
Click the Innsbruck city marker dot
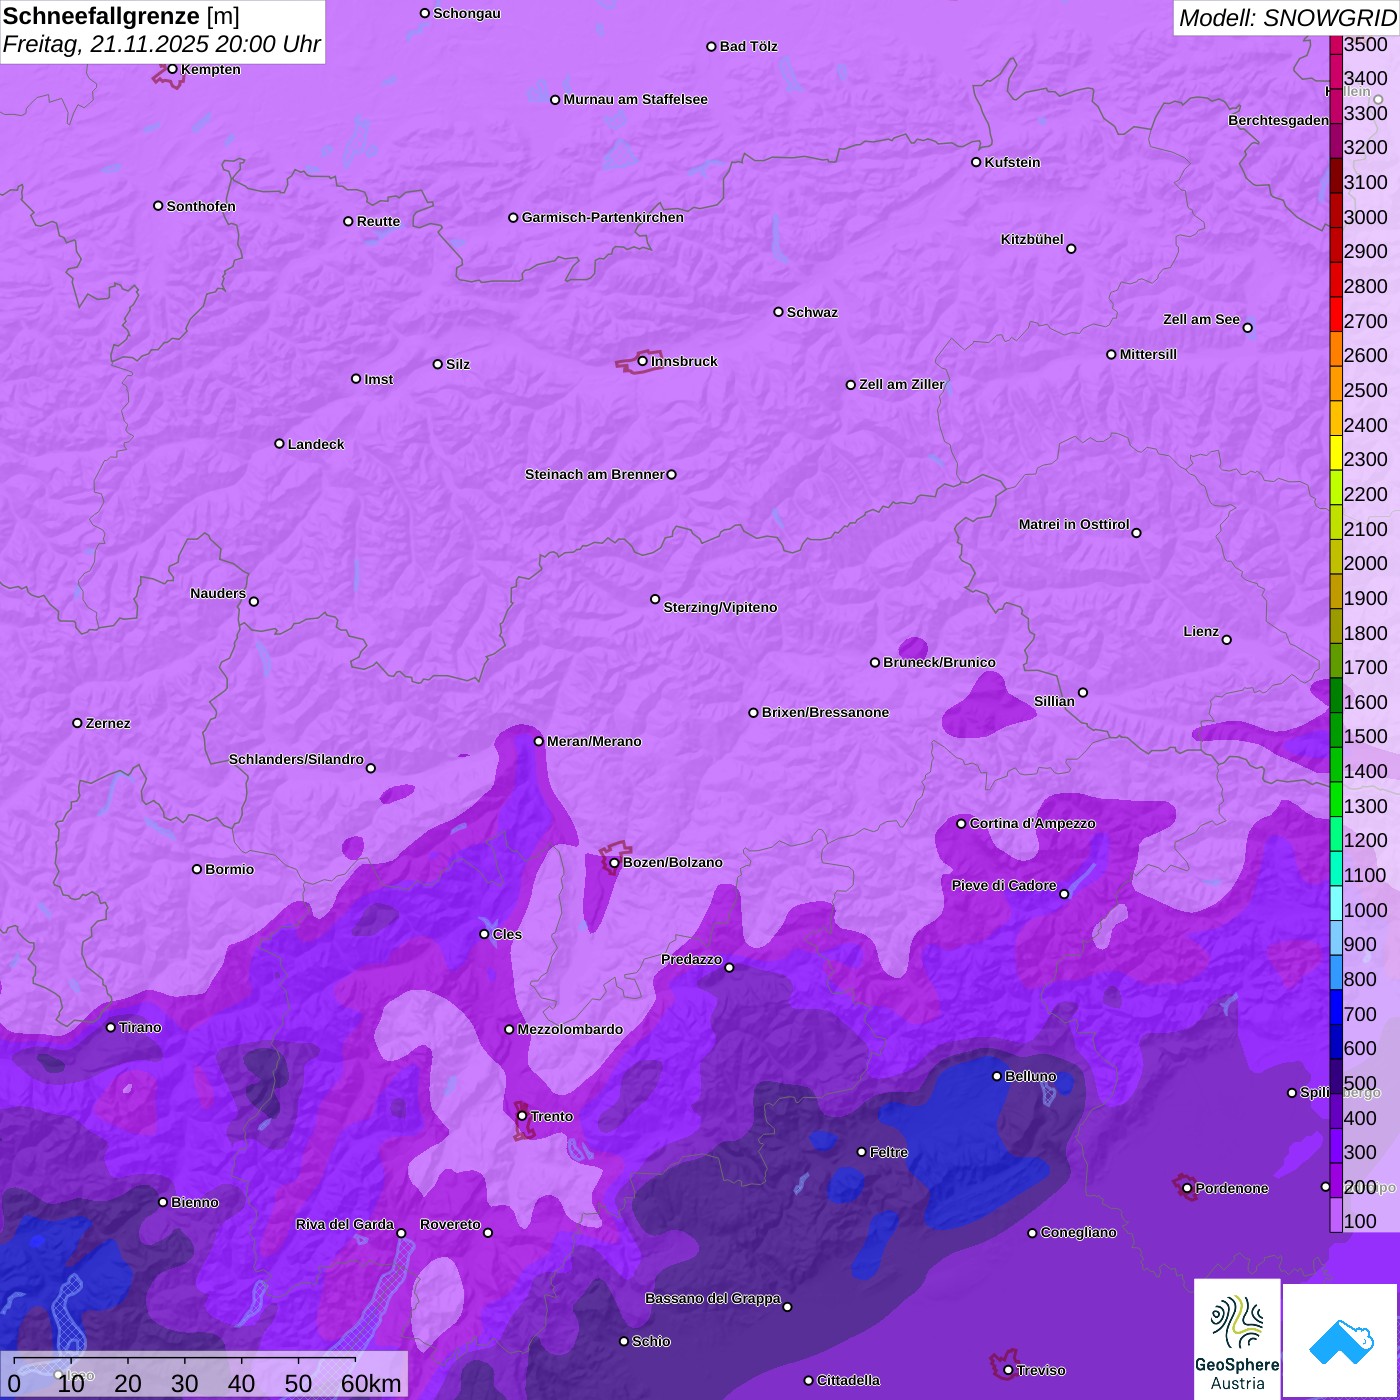[642, 361]
